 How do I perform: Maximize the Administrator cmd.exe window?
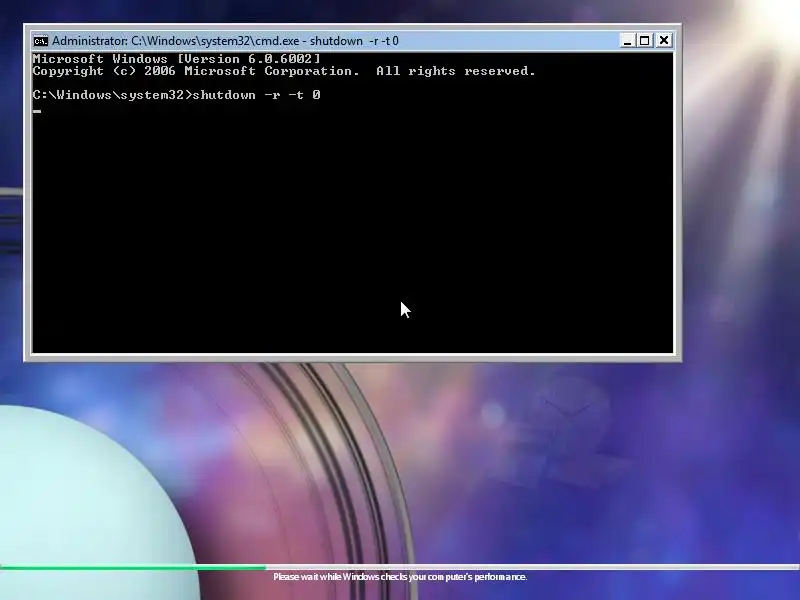click(645, 40)
